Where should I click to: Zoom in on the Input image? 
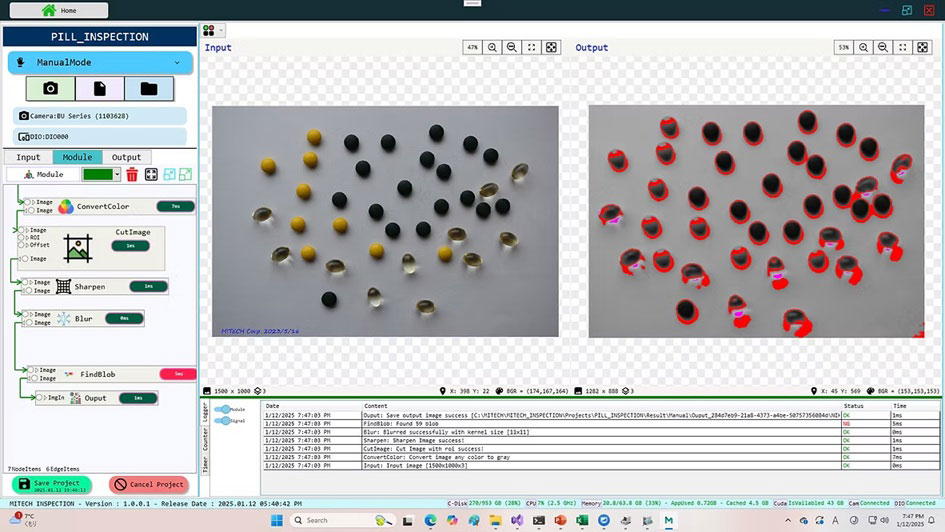pyautogui.click(x=493, y=48)
